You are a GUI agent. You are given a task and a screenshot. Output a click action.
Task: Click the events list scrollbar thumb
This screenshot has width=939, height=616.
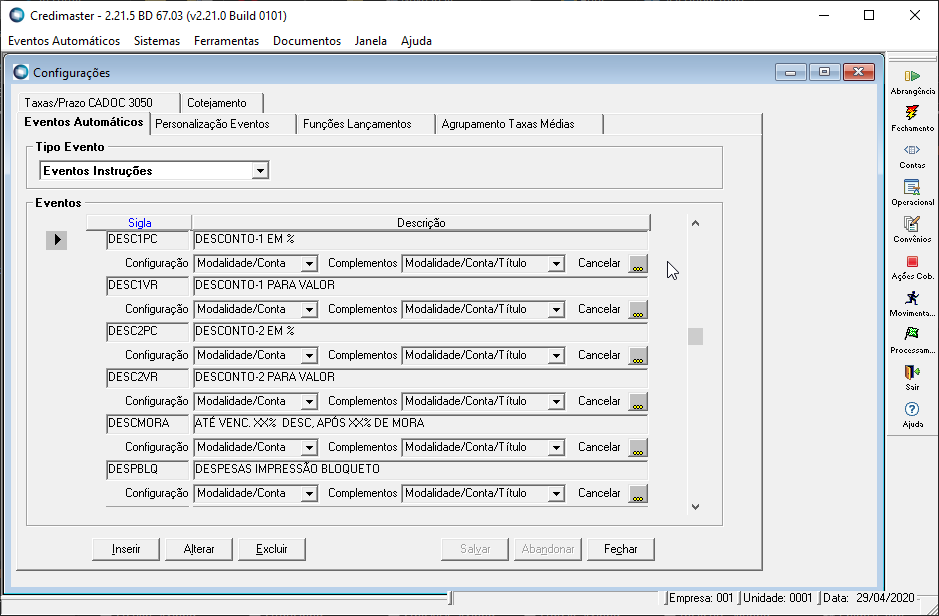tap(695, 336)
